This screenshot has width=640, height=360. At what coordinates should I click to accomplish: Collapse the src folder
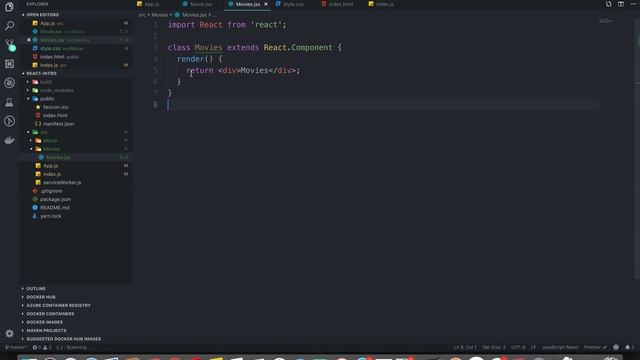pos(43,132)
